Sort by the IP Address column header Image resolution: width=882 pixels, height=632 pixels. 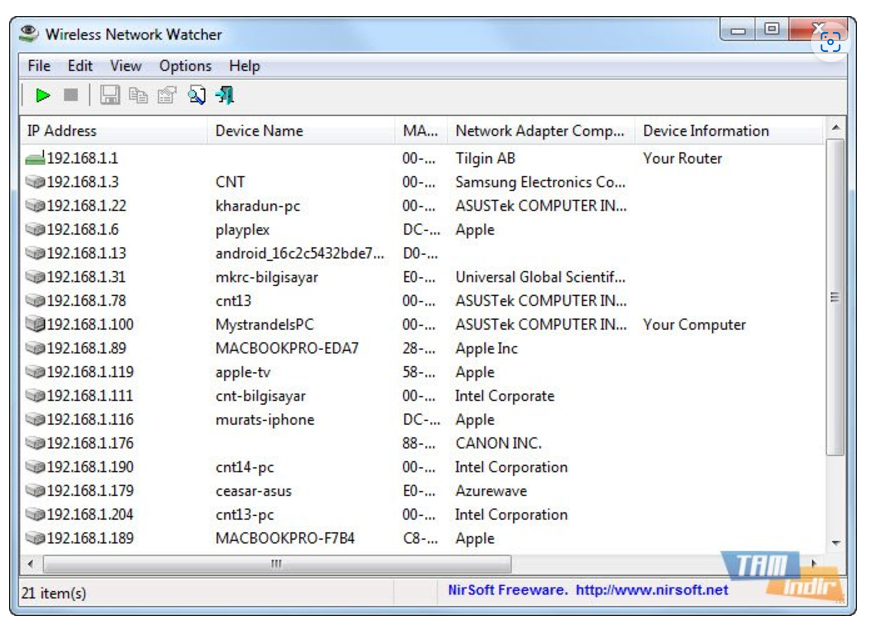(62, 131)
